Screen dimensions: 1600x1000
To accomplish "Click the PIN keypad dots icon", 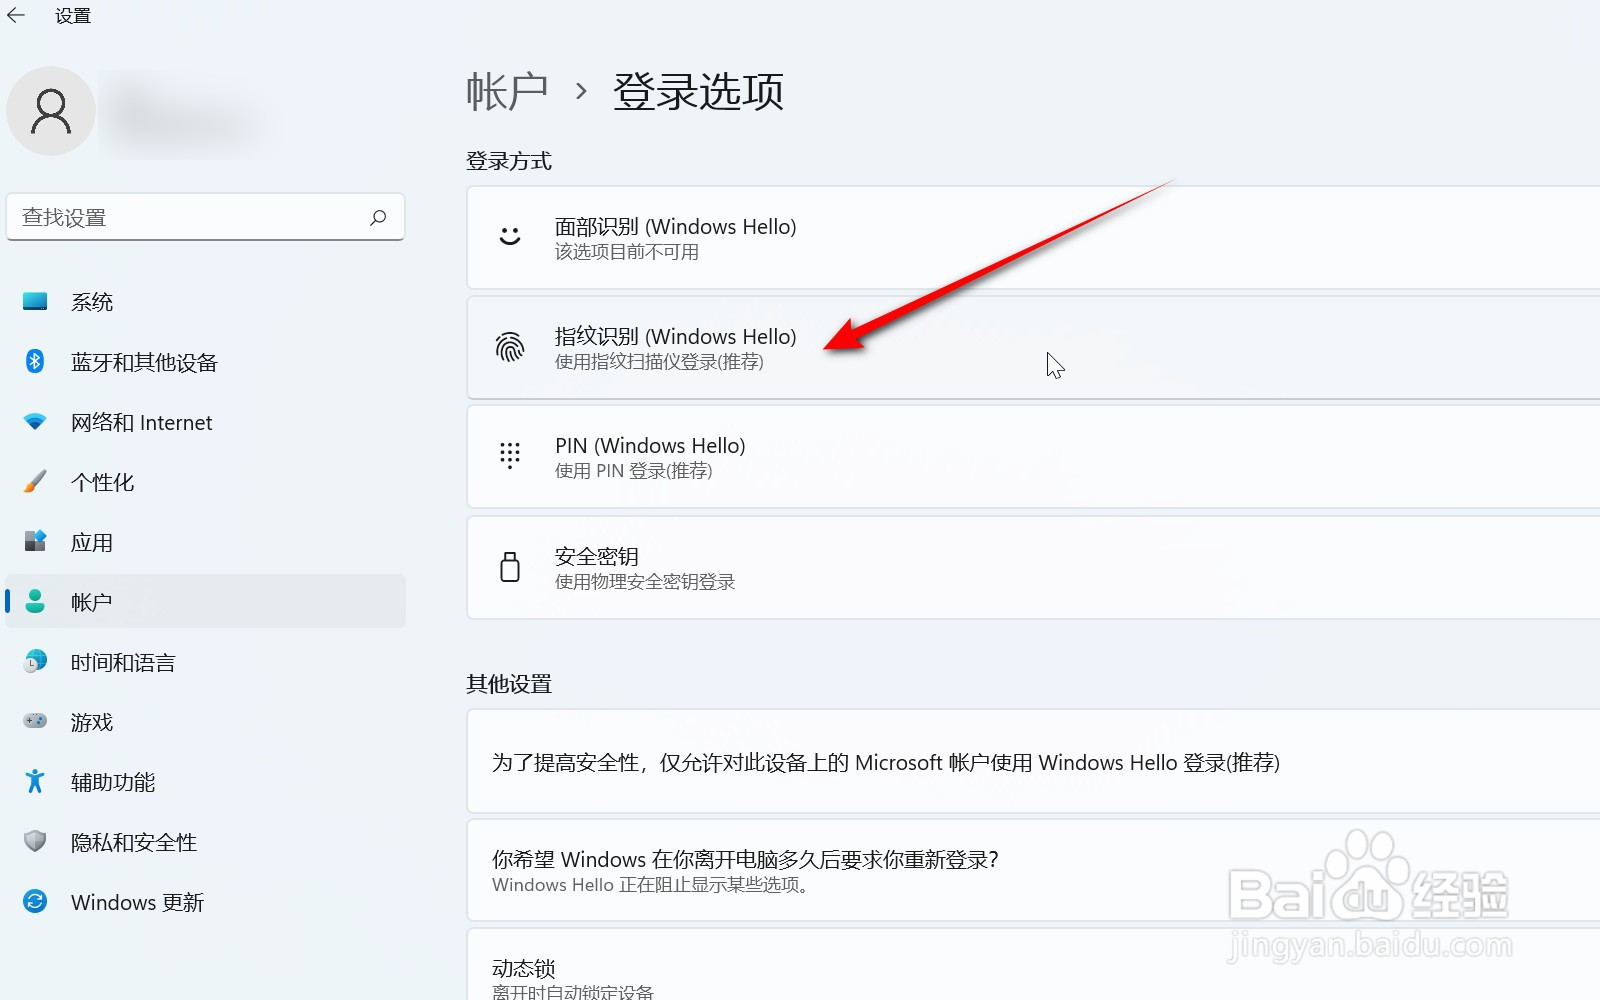I will click(x=510, y=456).
